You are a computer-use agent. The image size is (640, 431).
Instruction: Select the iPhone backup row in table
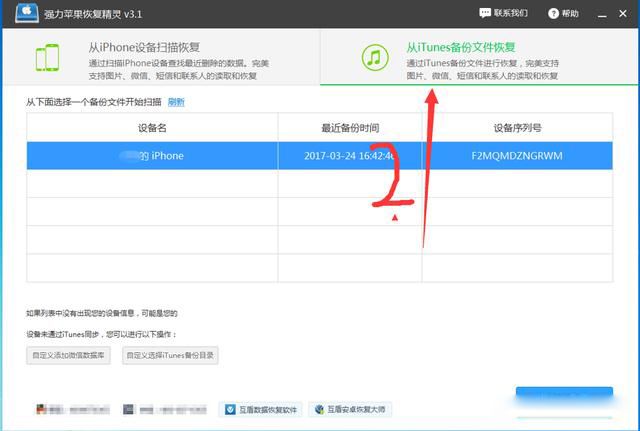(320, 156)
